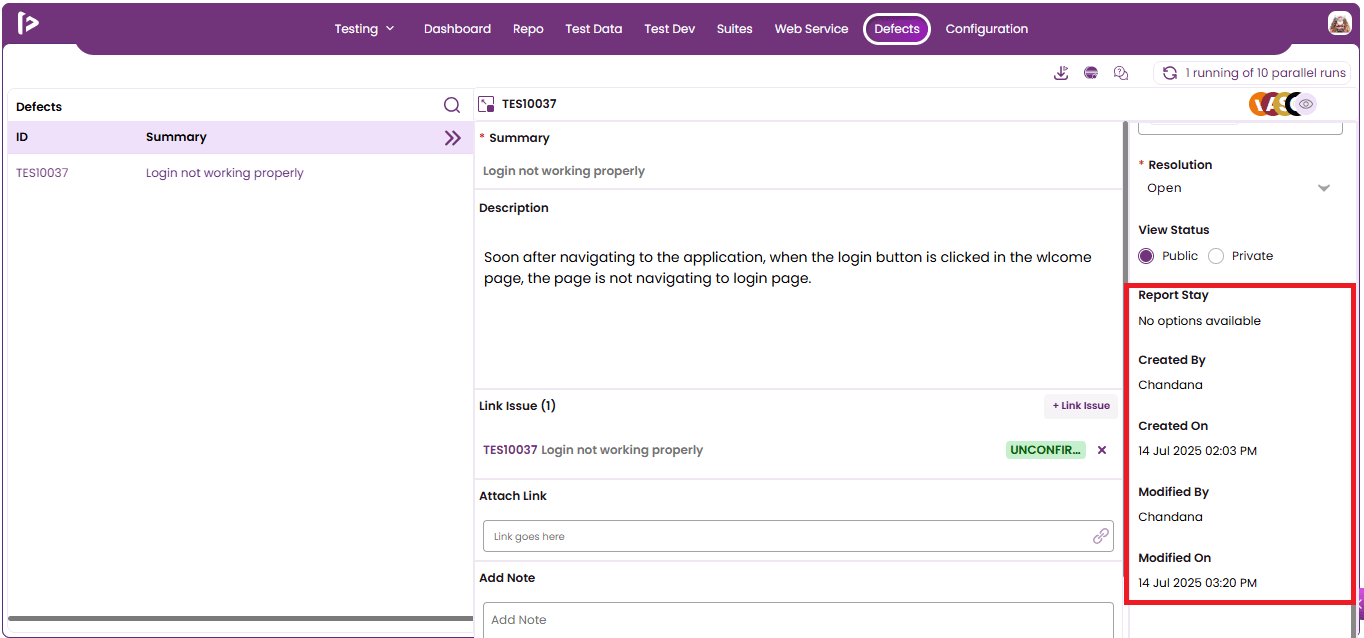Click the Created On date 14 Jul 2025 02:03 PM

click(x=1197, y=451)
